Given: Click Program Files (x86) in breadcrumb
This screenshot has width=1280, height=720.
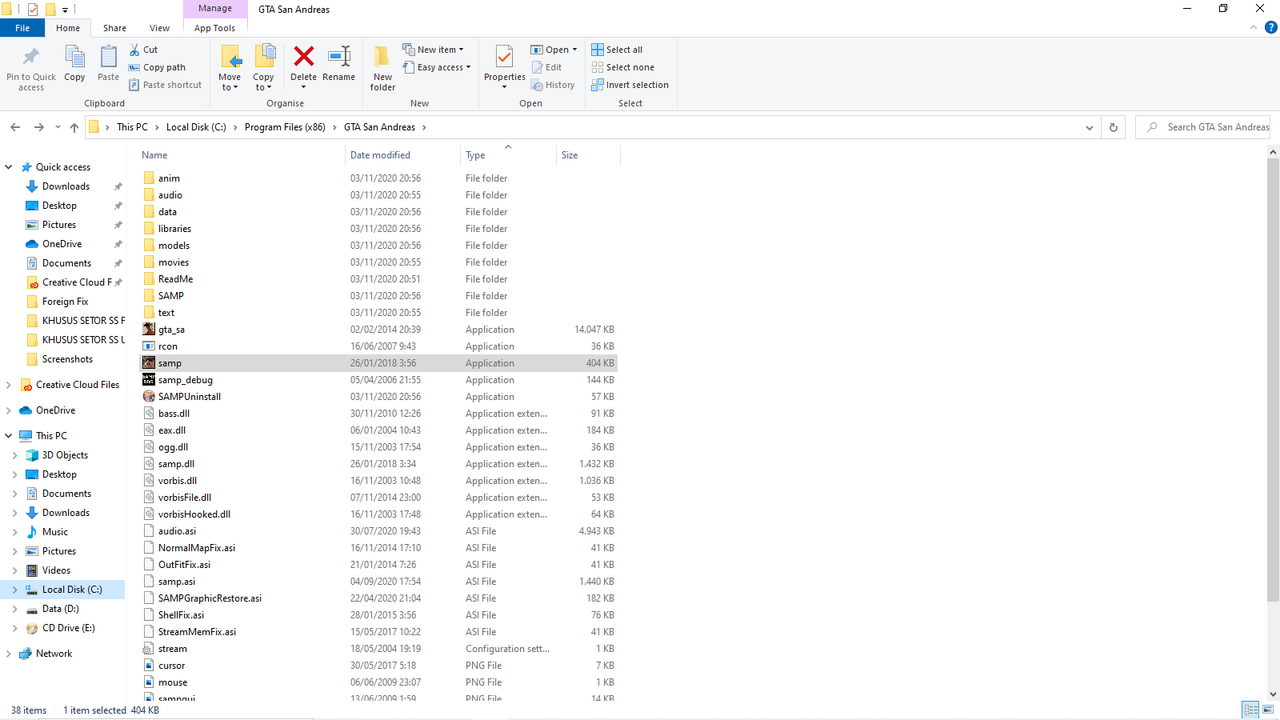Looking at the screenshot, I should (x=285, y=127).
